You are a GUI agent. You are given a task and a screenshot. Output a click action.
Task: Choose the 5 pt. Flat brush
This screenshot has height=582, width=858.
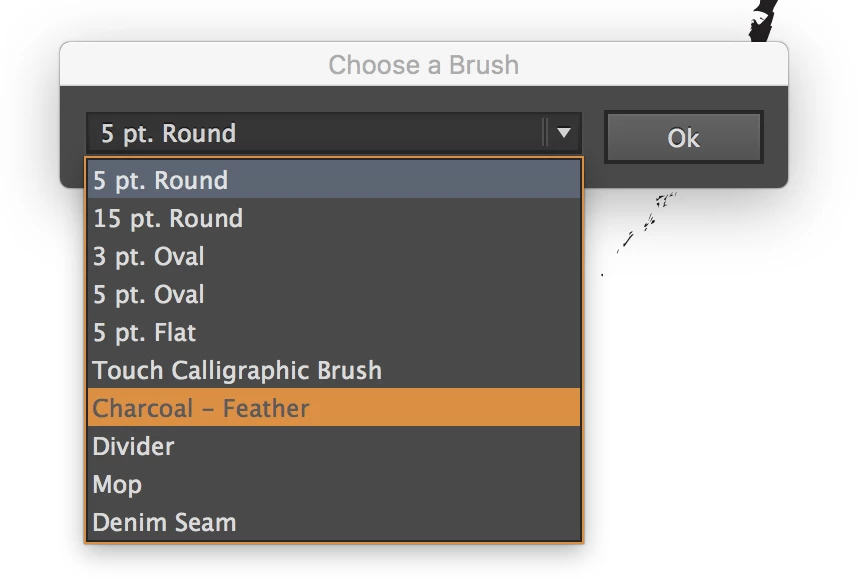pos(332,333)
